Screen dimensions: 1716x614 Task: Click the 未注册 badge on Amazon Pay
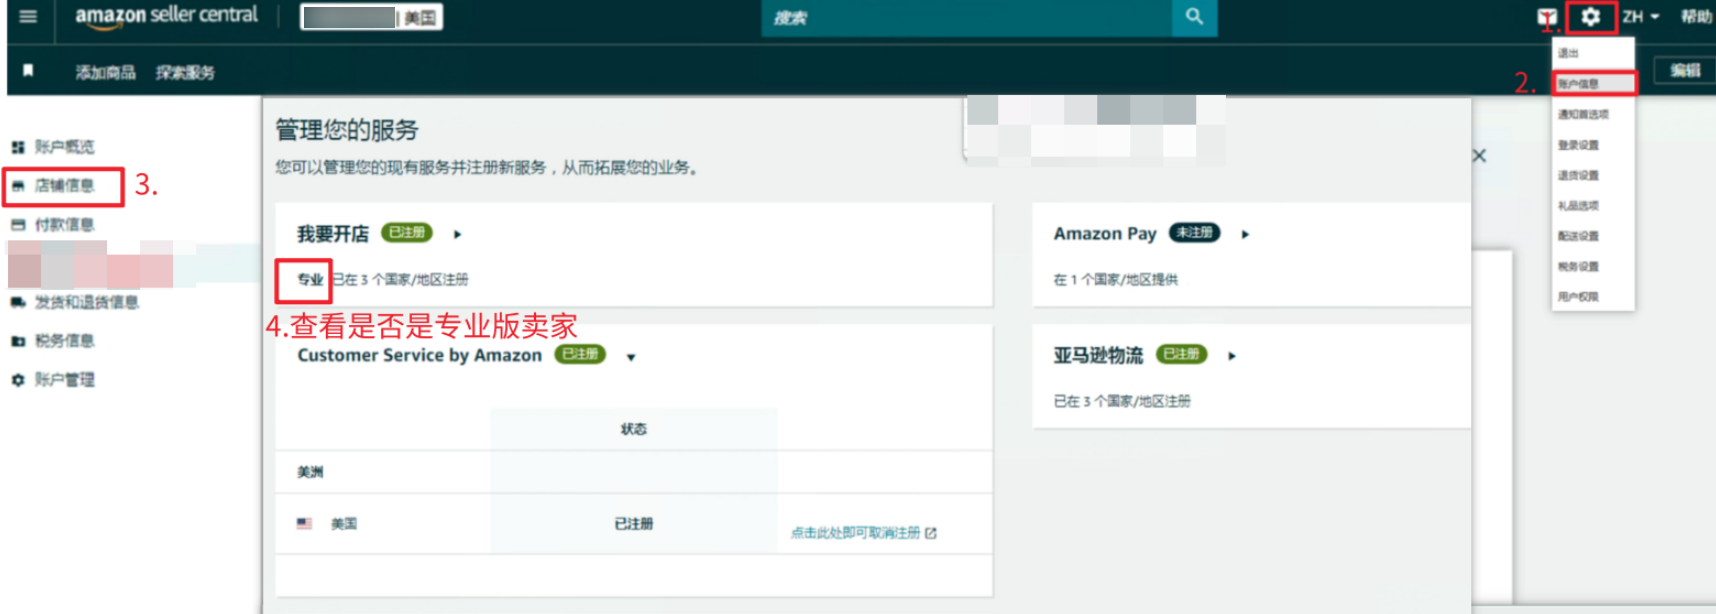click(1195, 233)
